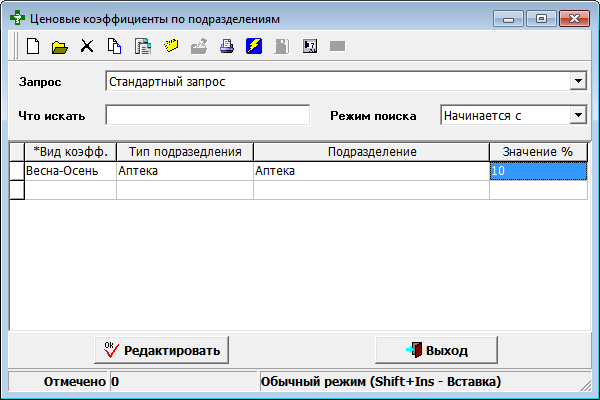Screen dimensions: 600x400
Task: Delete record with the black X icon
Action: [87, 46]
